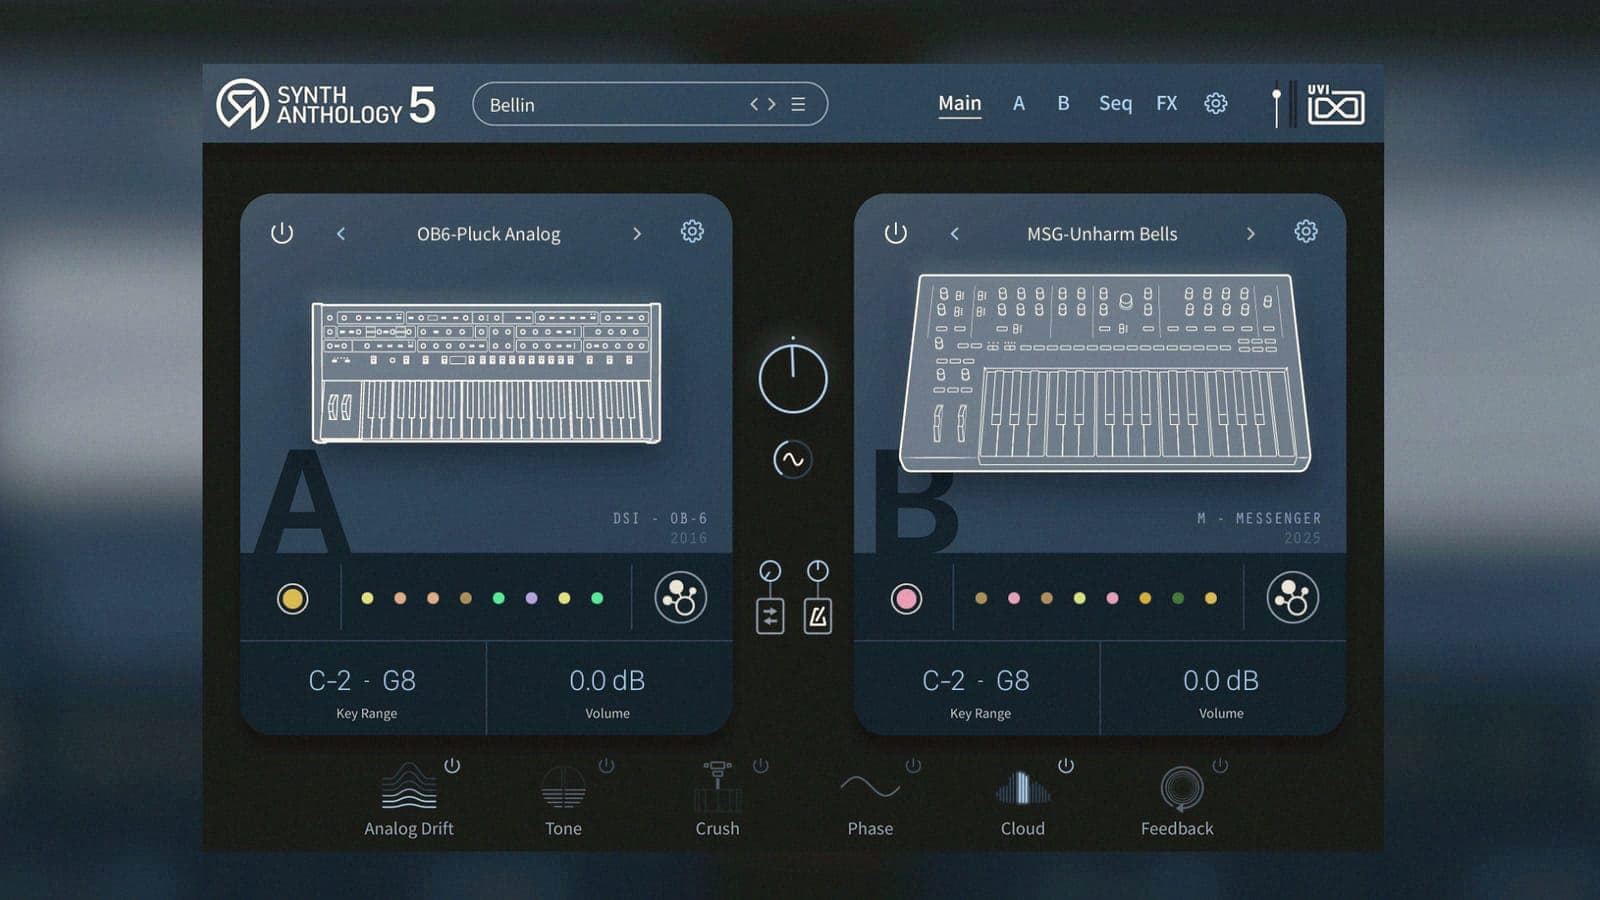Click layer A randomize molecule icon

pos(681,598)
